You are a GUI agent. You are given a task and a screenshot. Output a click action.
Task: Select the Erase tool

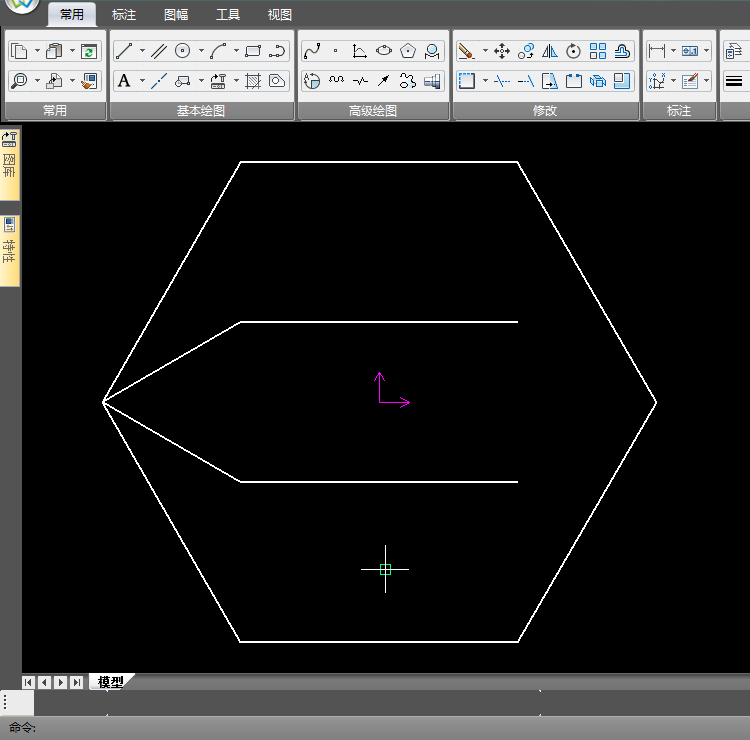pyautogui.click(x=466, y=51)
